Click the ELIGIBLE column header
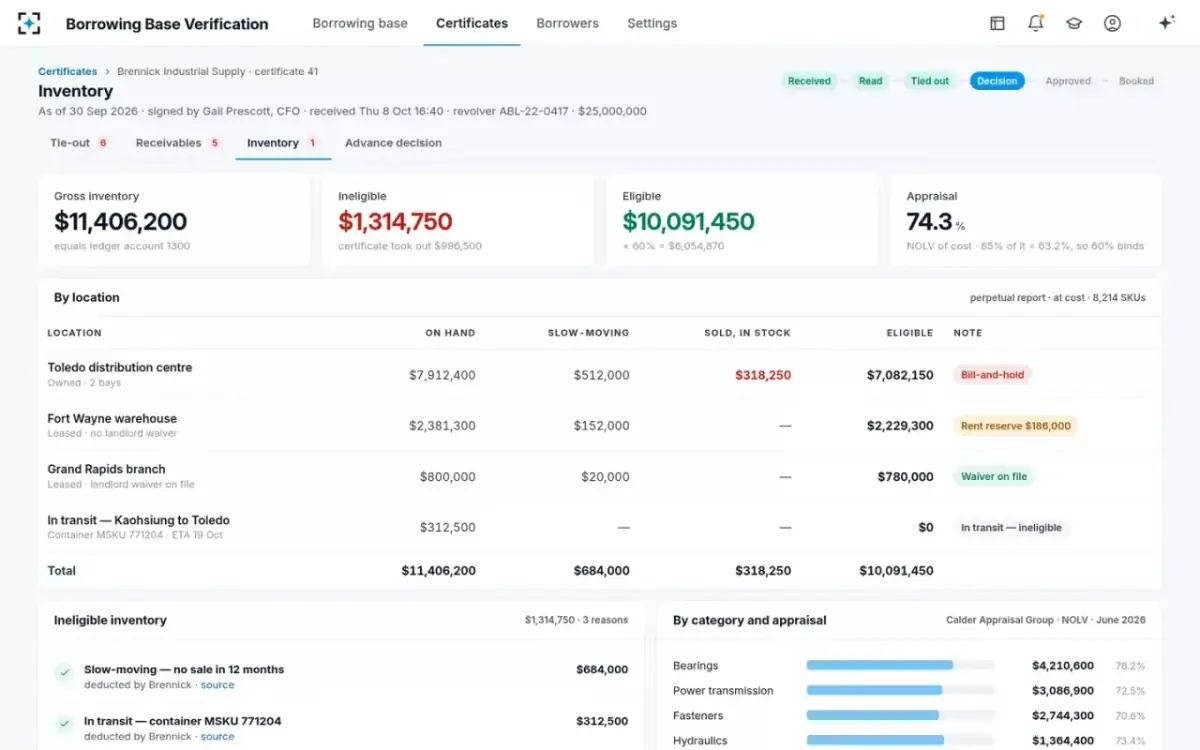The image size is (1200, 750). coord(910,333)
